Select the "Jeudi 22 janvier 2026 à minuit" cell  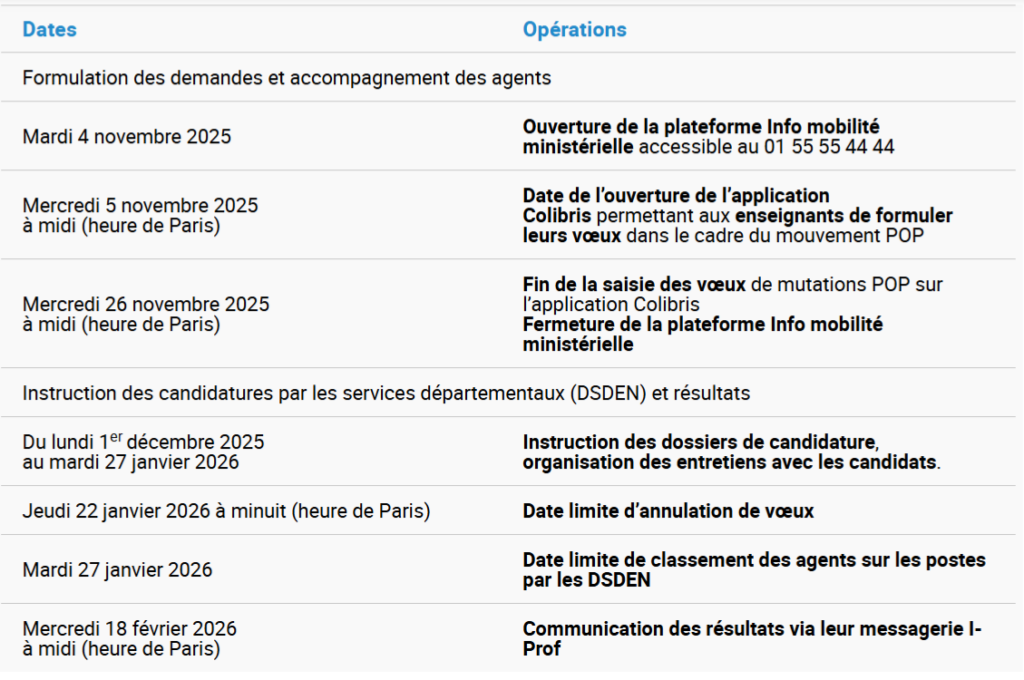pos(226,511)
